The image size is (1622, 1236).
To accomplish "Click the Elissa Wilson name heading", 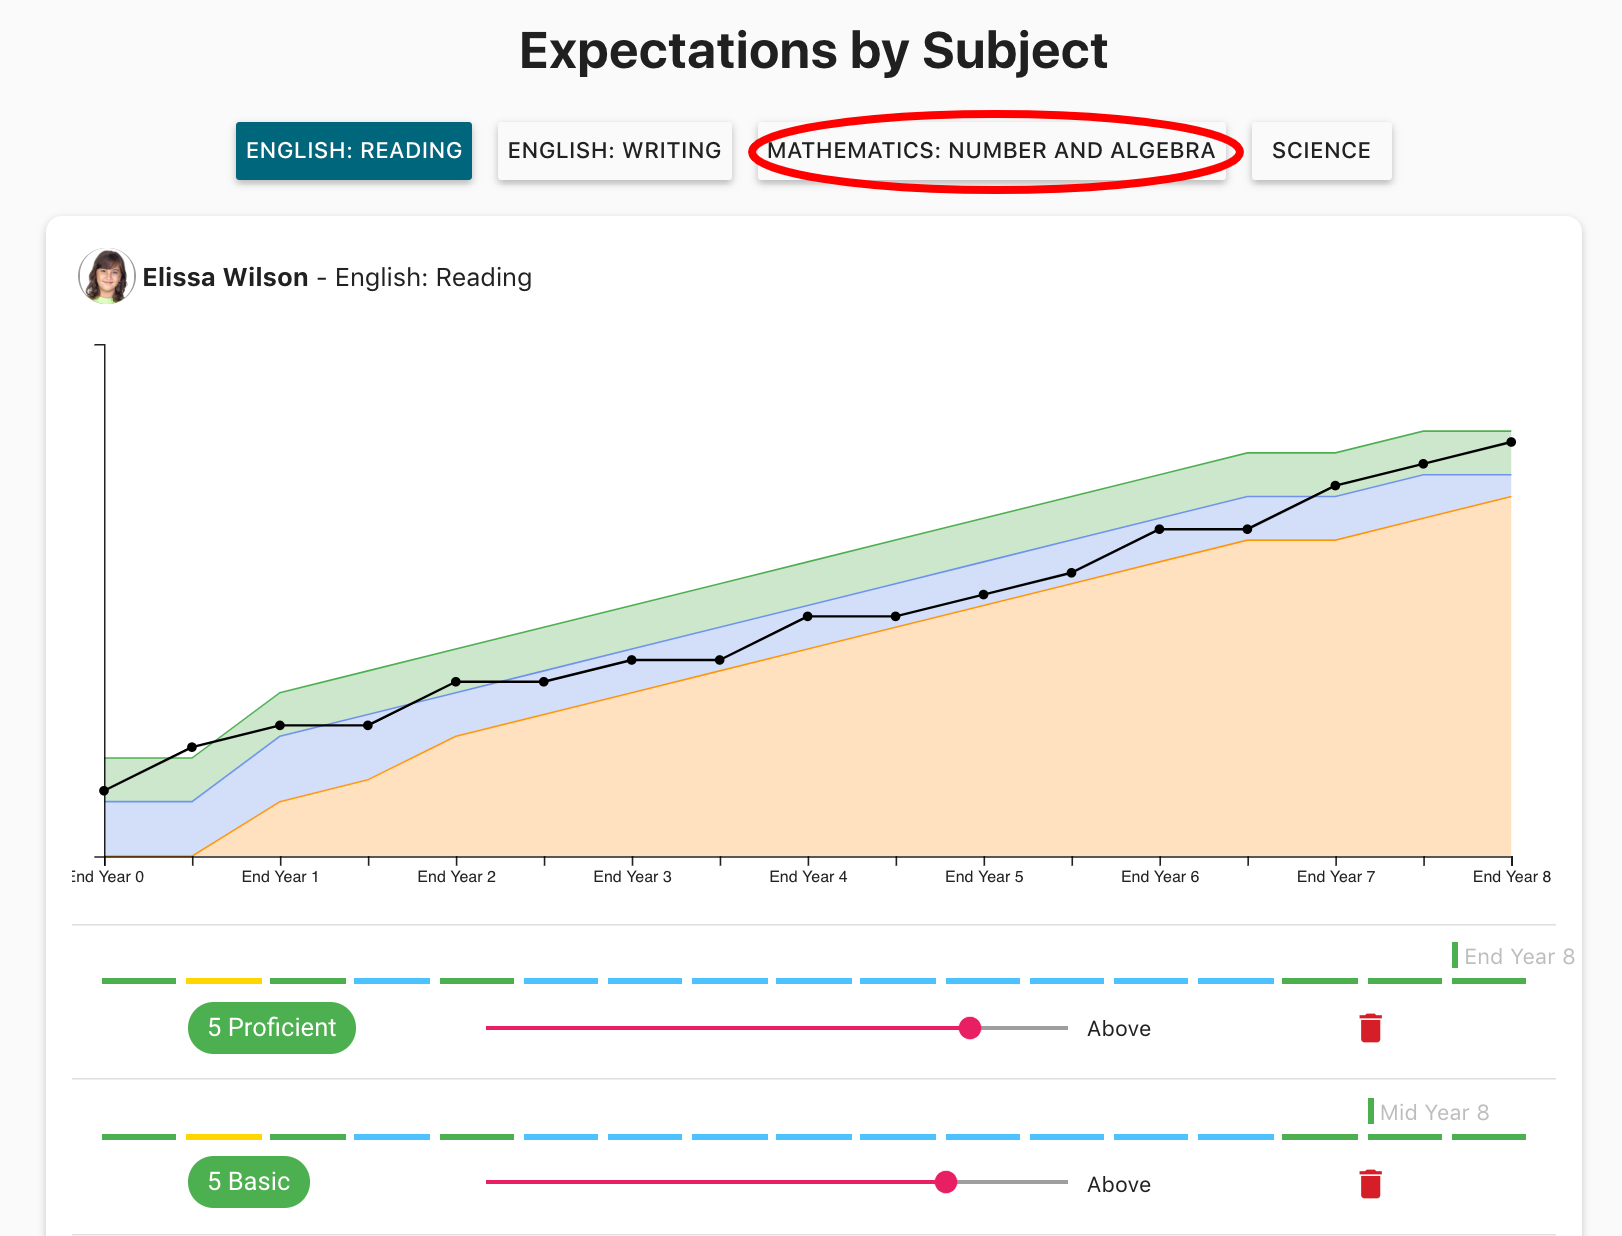I will pyautogui.click(x=225, y=278).
